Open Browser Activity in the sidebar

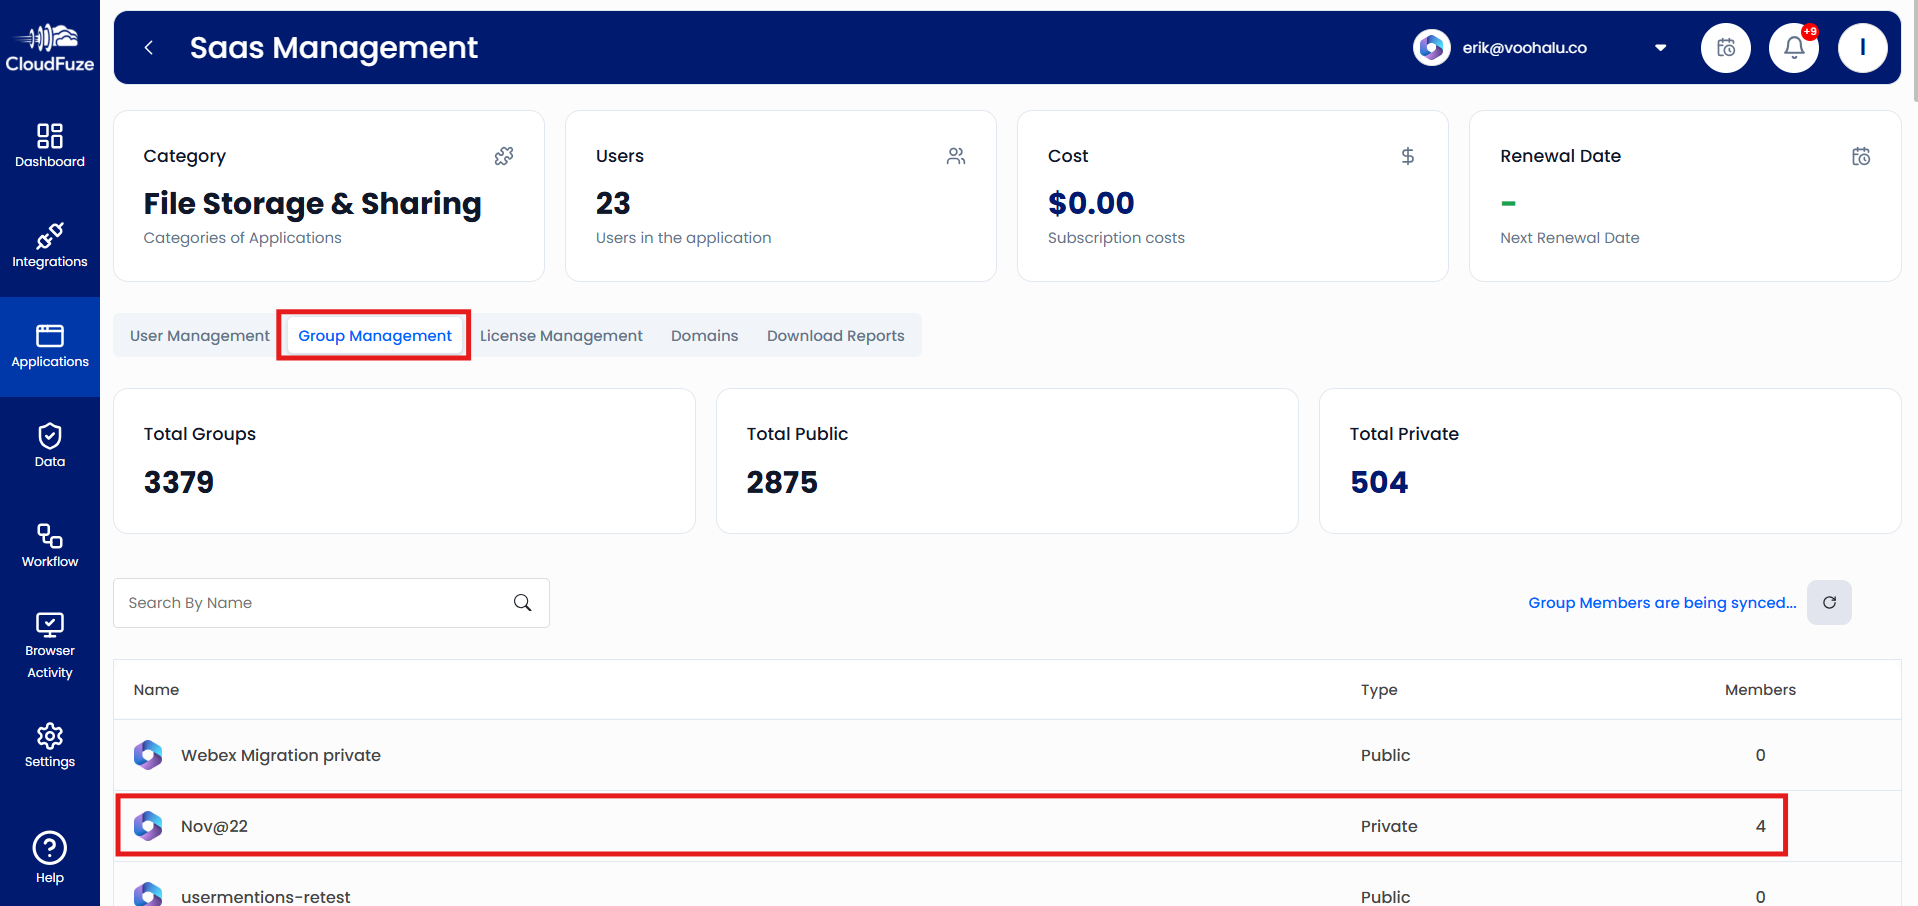click(49, 643)
